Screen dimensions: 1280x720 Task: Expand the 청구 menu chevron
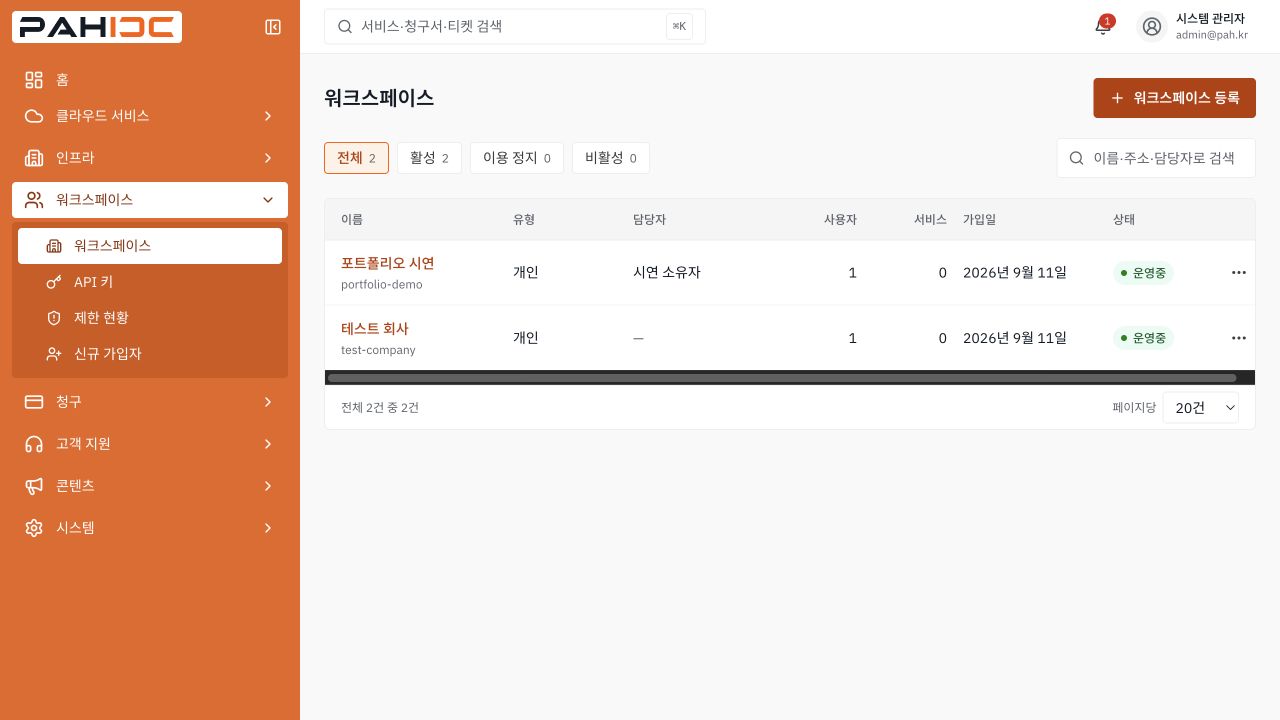(268, 402)
